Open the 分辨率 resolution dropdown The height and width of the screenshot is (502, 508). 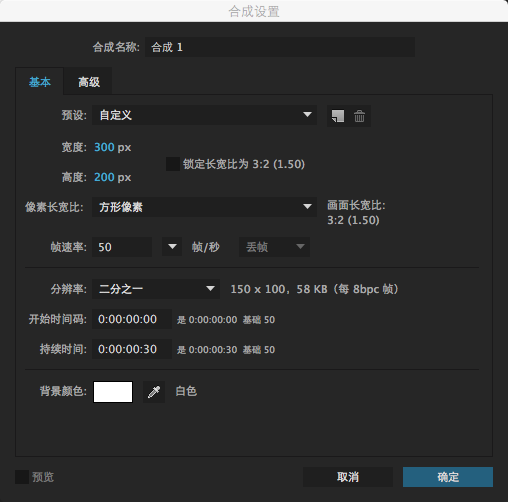tap(156, 289)
